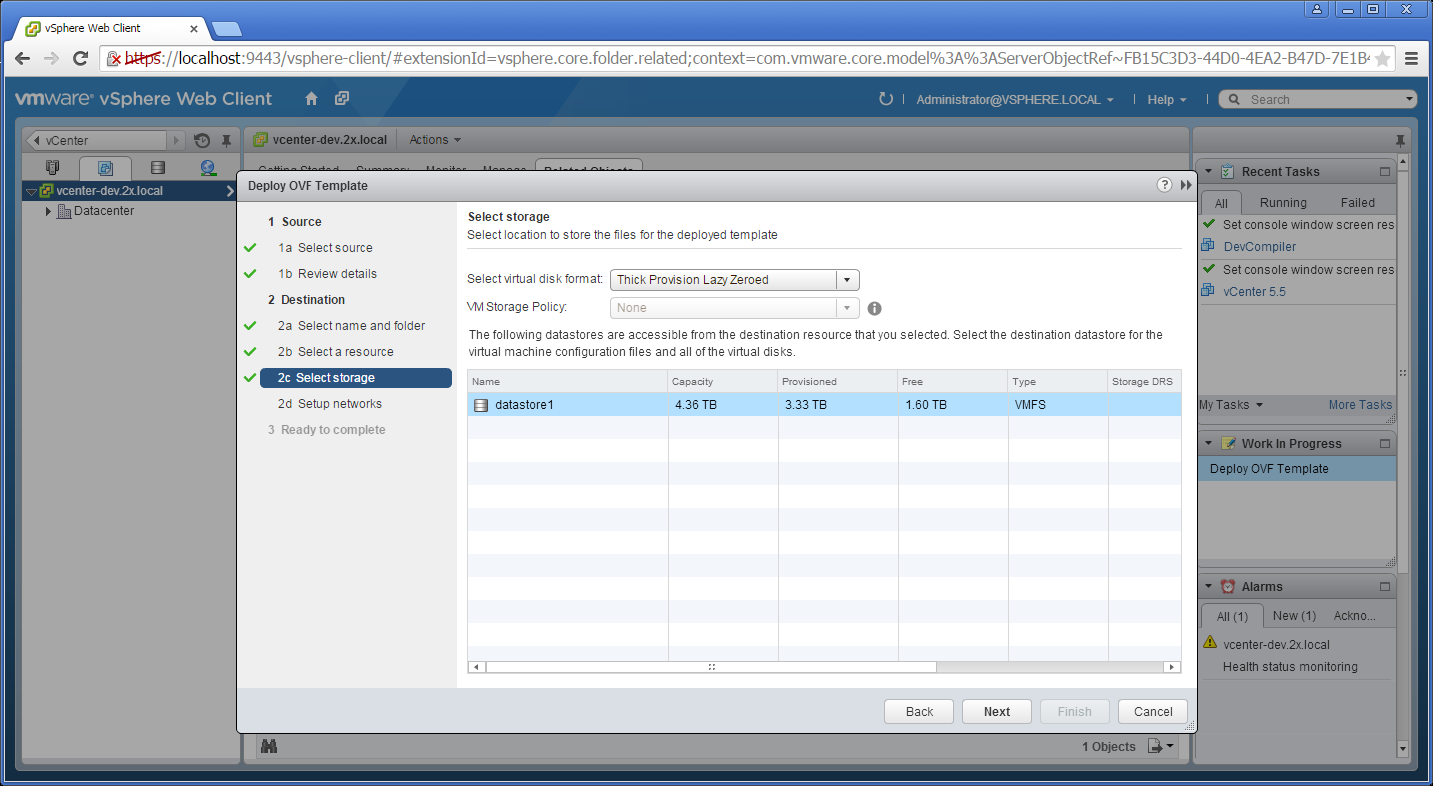
Task: Go to step 2a Select name and folder
Action: (351, 326)
